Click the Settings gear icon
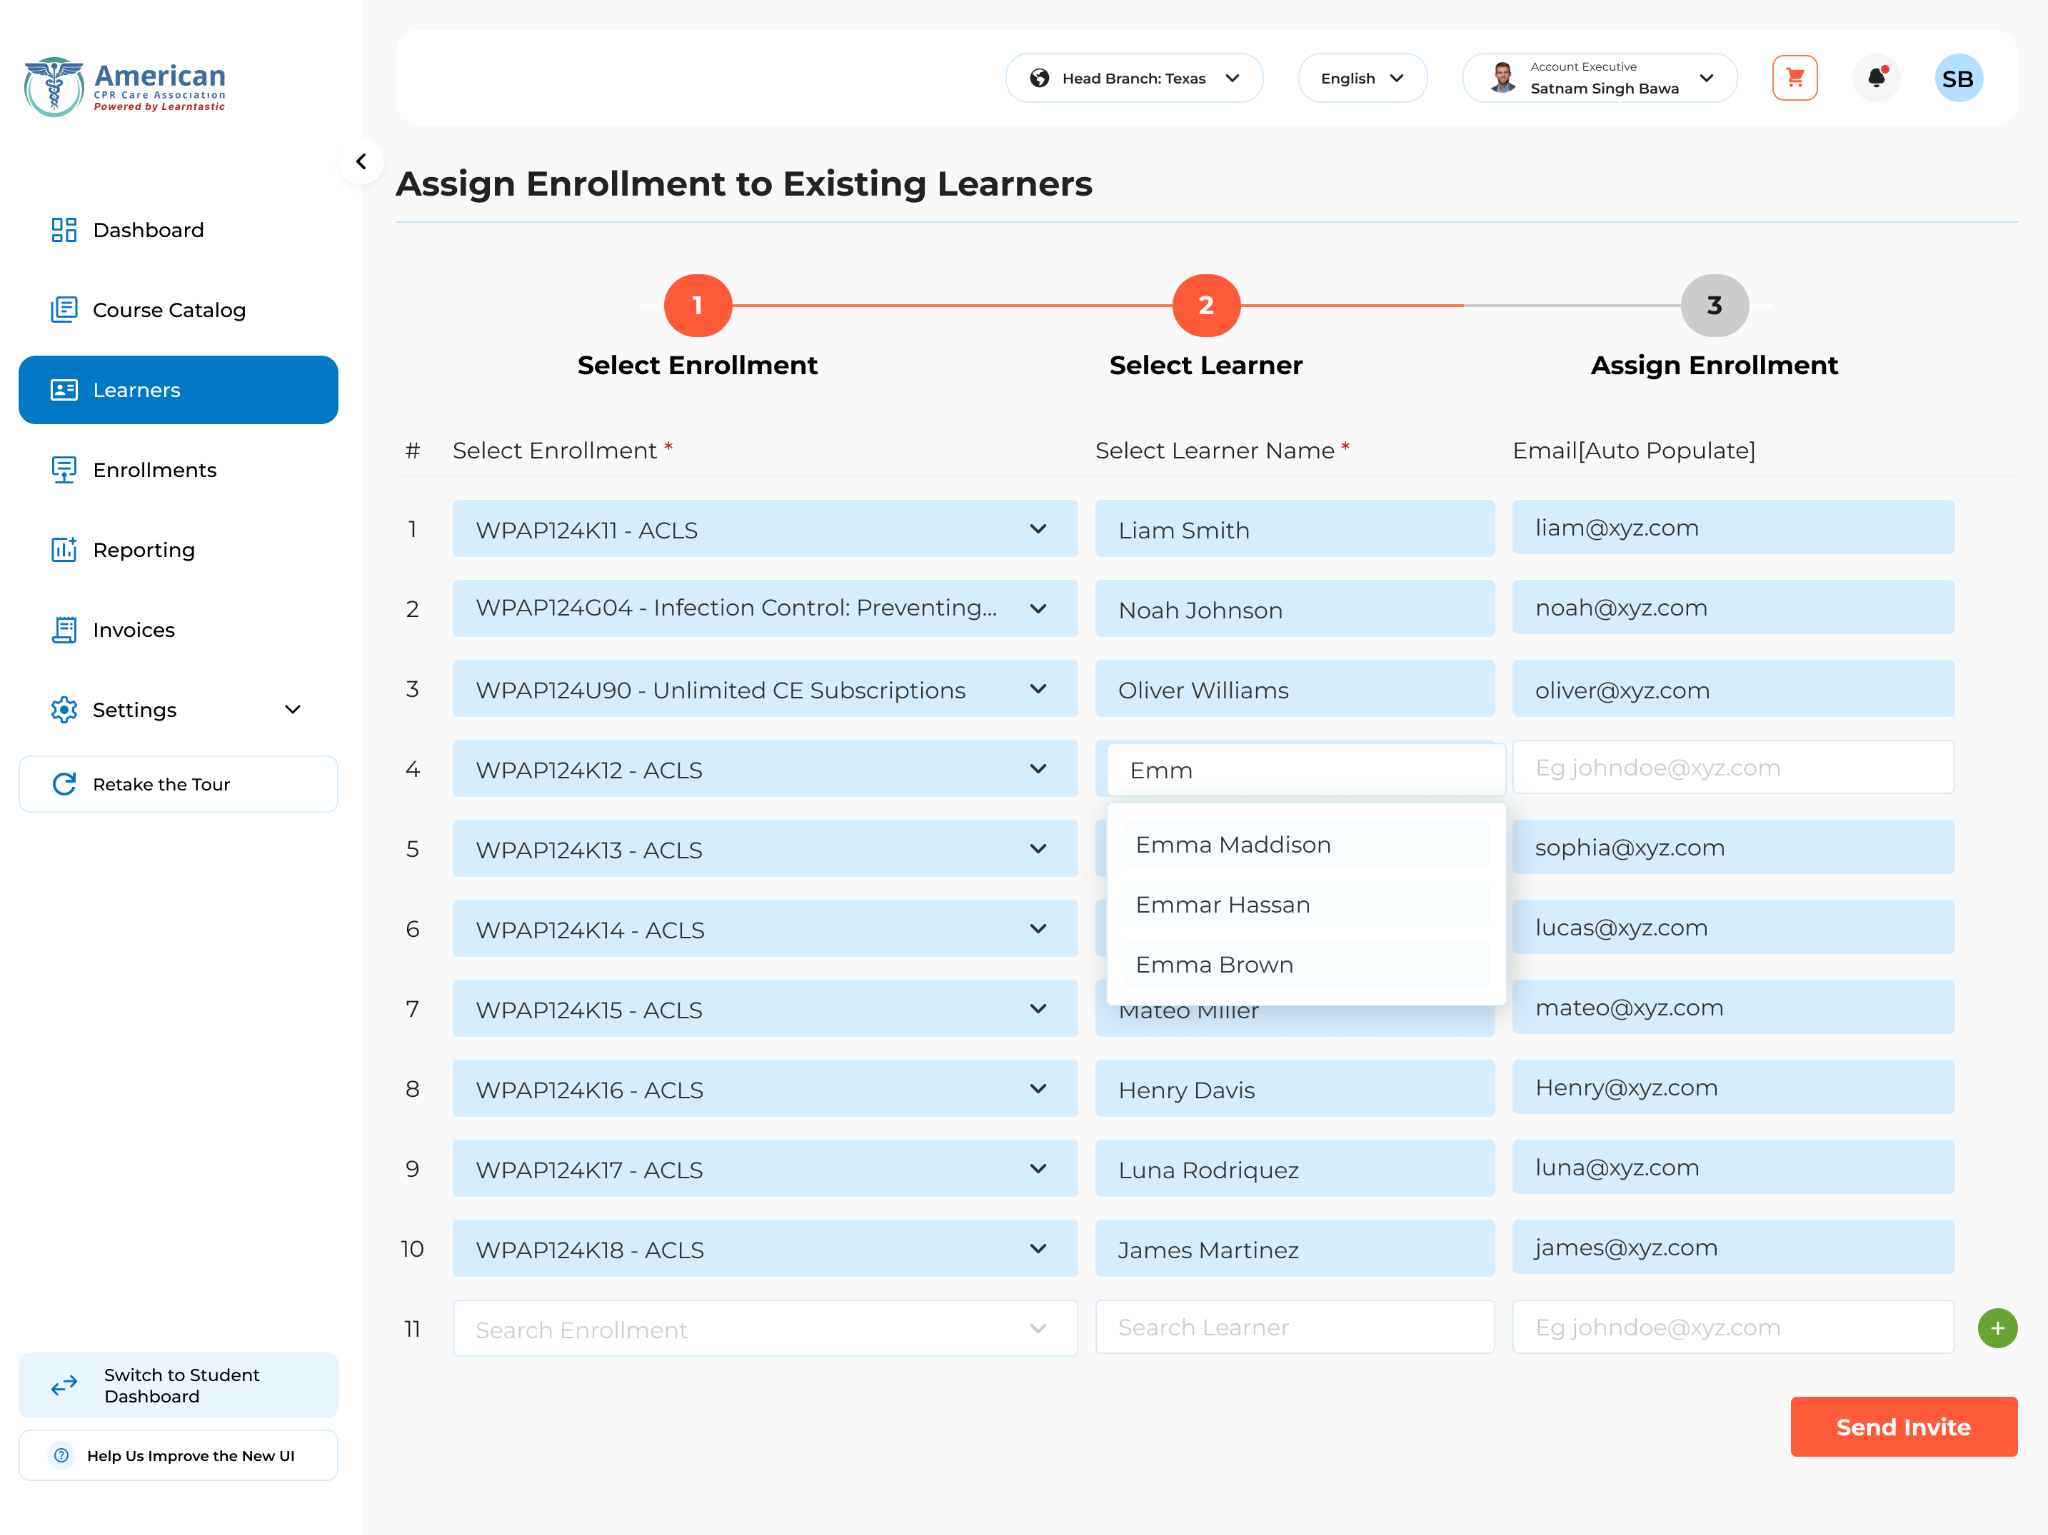 click(64, 710)
